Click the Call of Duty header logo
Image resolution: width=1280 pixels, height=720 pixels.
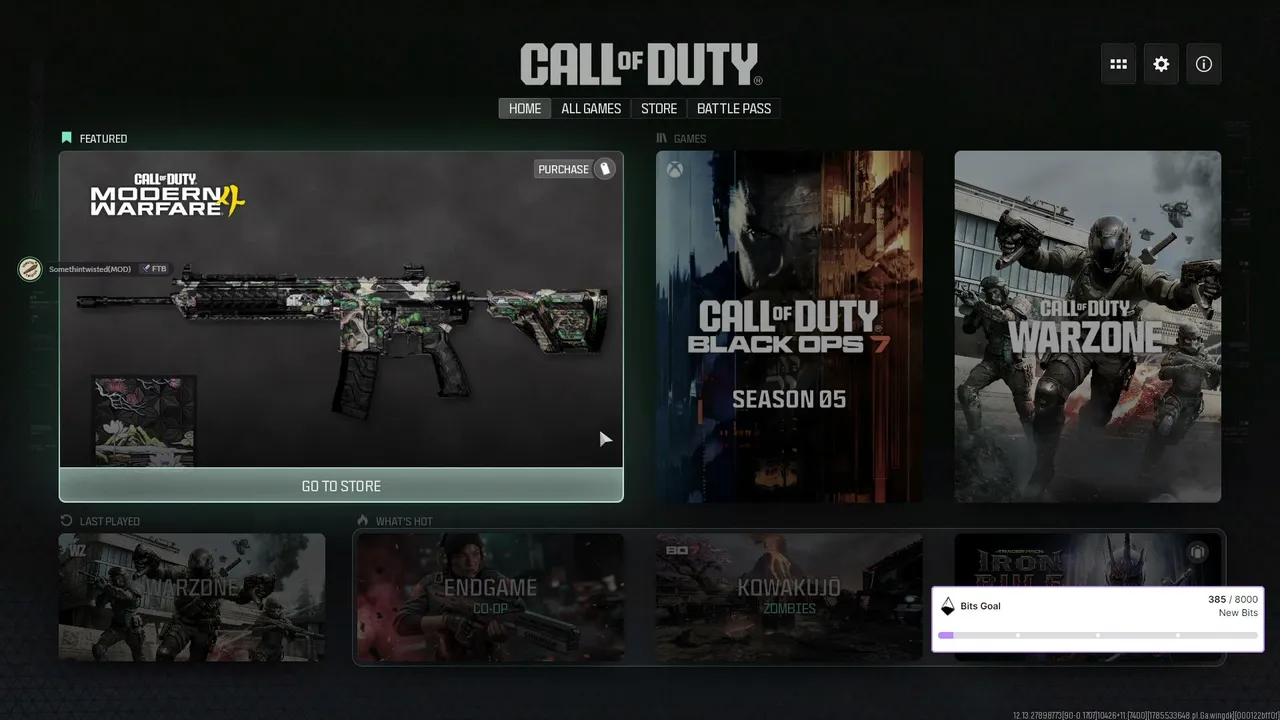(641, 64)
